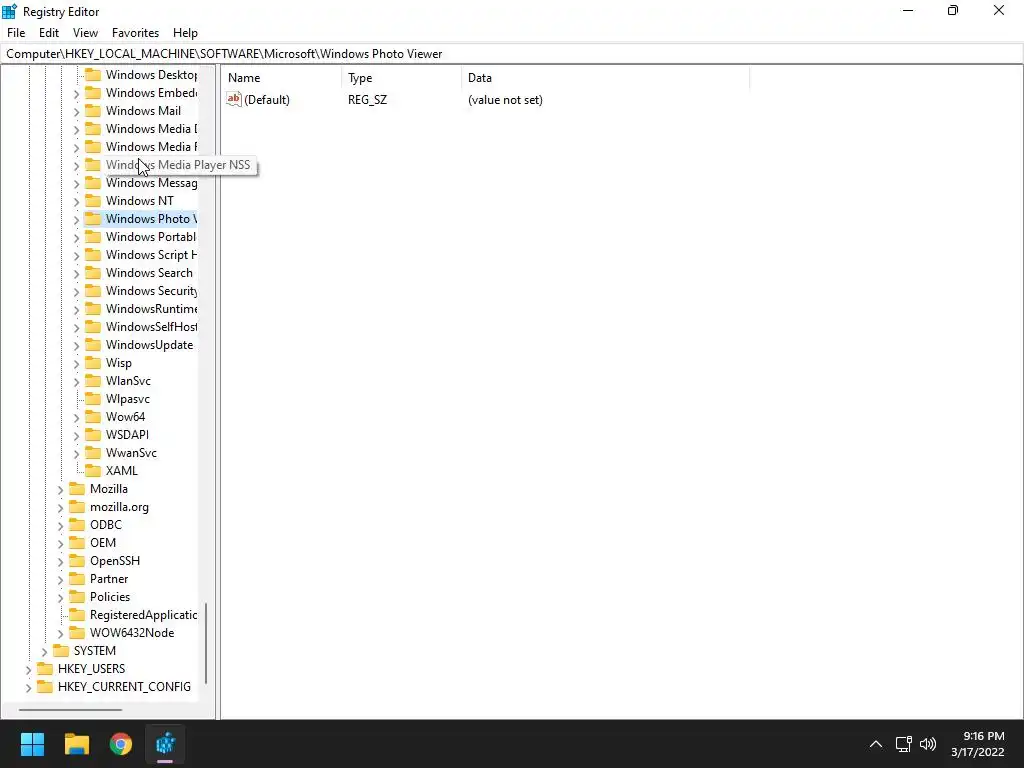Open the taskbar clock and date

click(978, 744)
